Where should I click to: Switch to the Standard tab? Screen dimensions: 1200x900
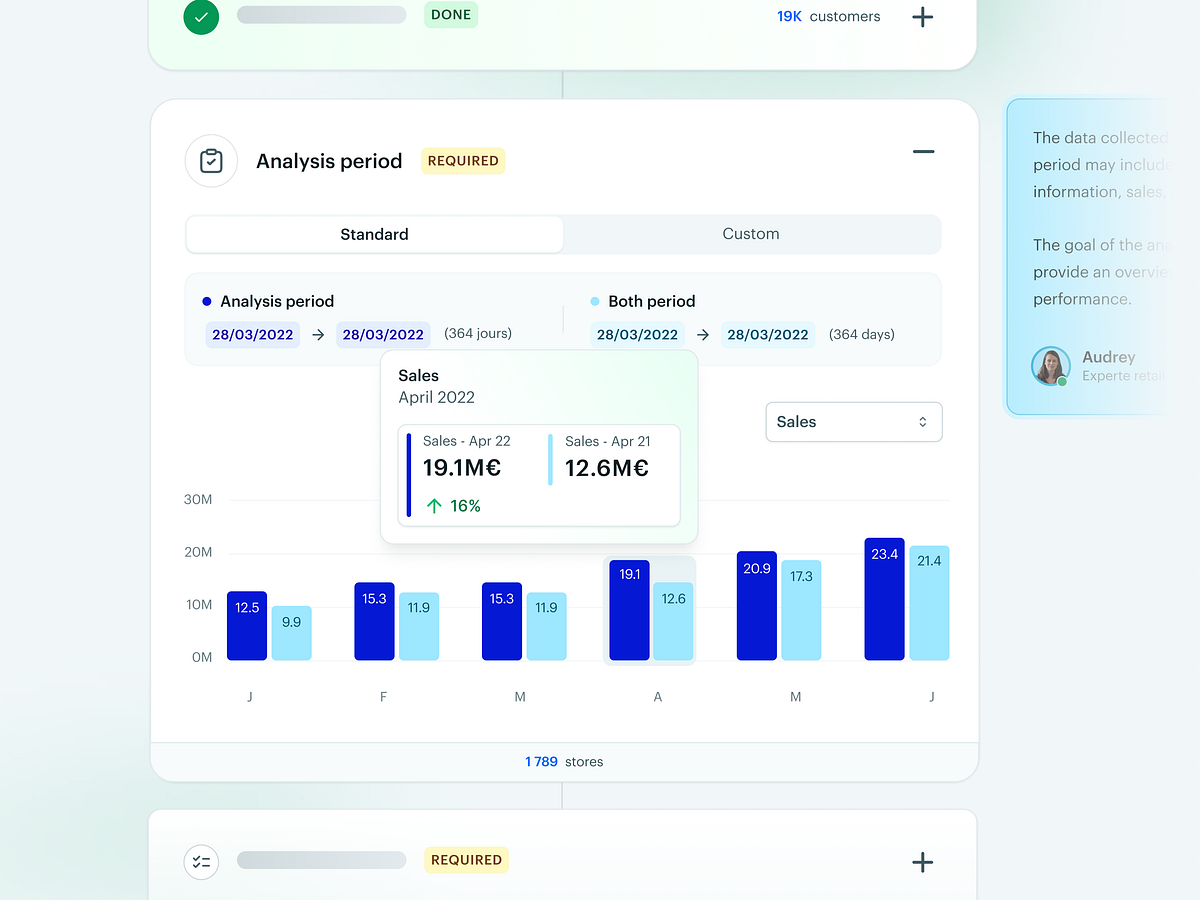coord(374,234)
